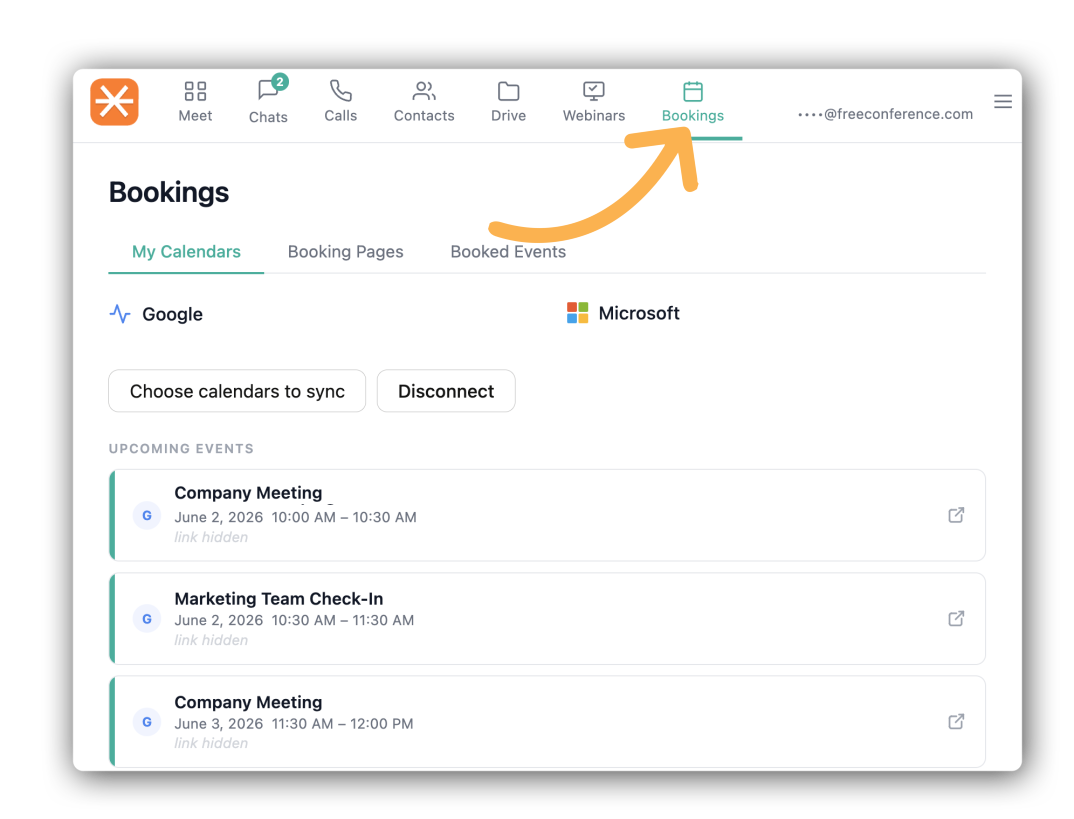Switch to Booked Events tab
Image resolution: width=1074 pixels, height=819 pixels.
[x=508, y=252]
